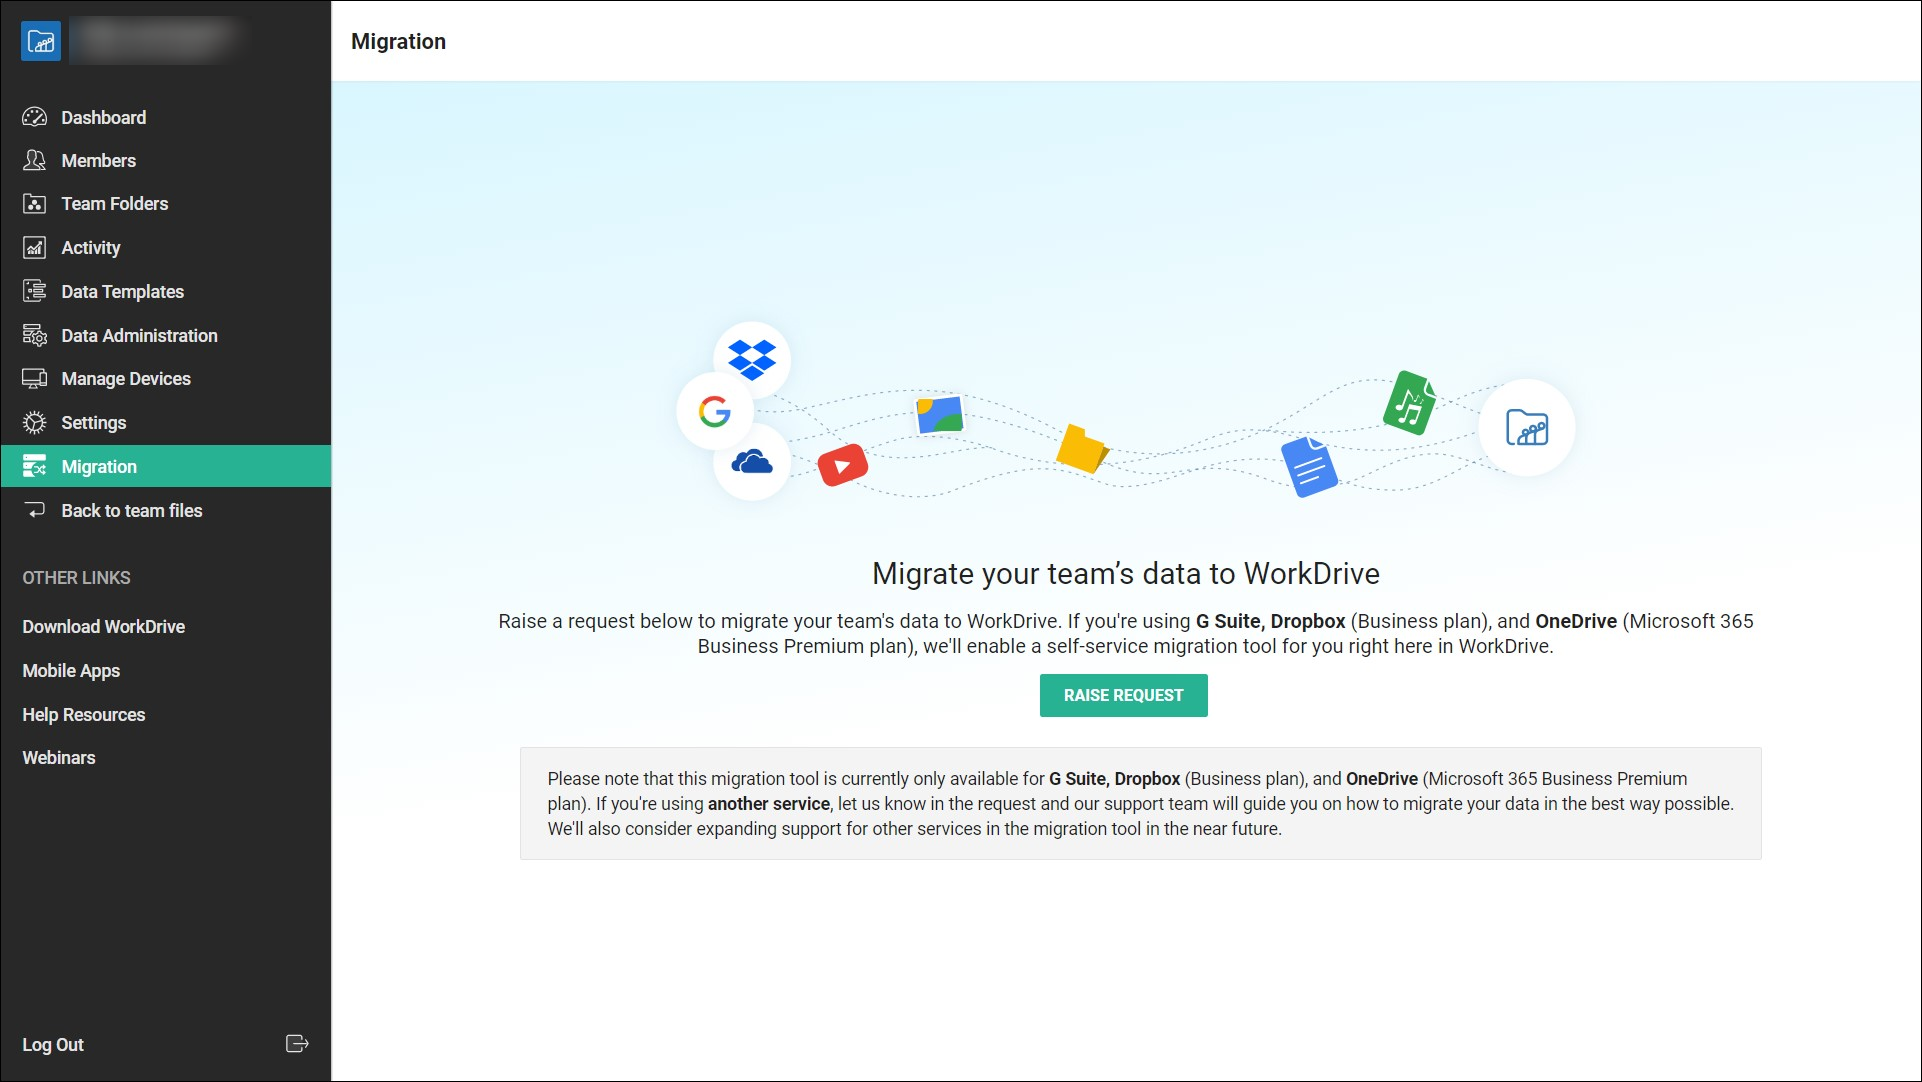Click the Manage Devices monitor icon
The width and height of the screenshot is (1922, 1082).
pos(34,378)
